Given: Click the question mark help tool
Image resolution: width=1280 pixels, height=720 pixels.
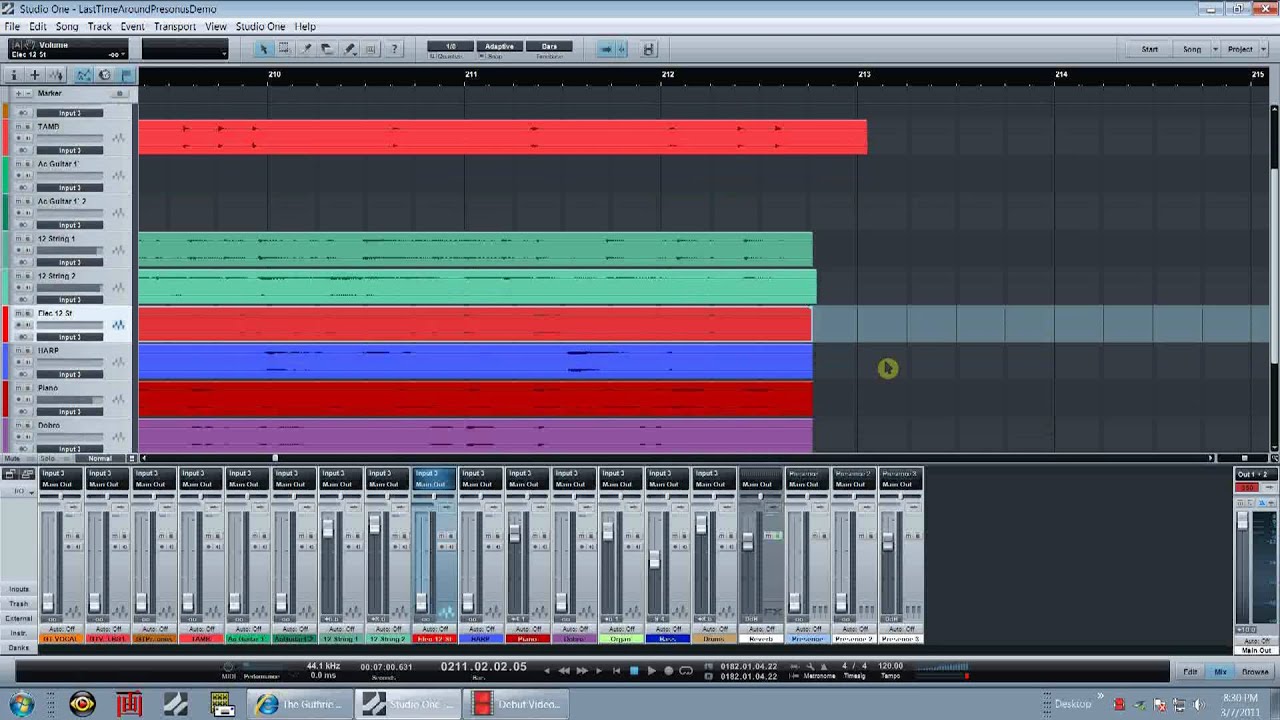Looking at the screenshot, I should tap(394, 48).
